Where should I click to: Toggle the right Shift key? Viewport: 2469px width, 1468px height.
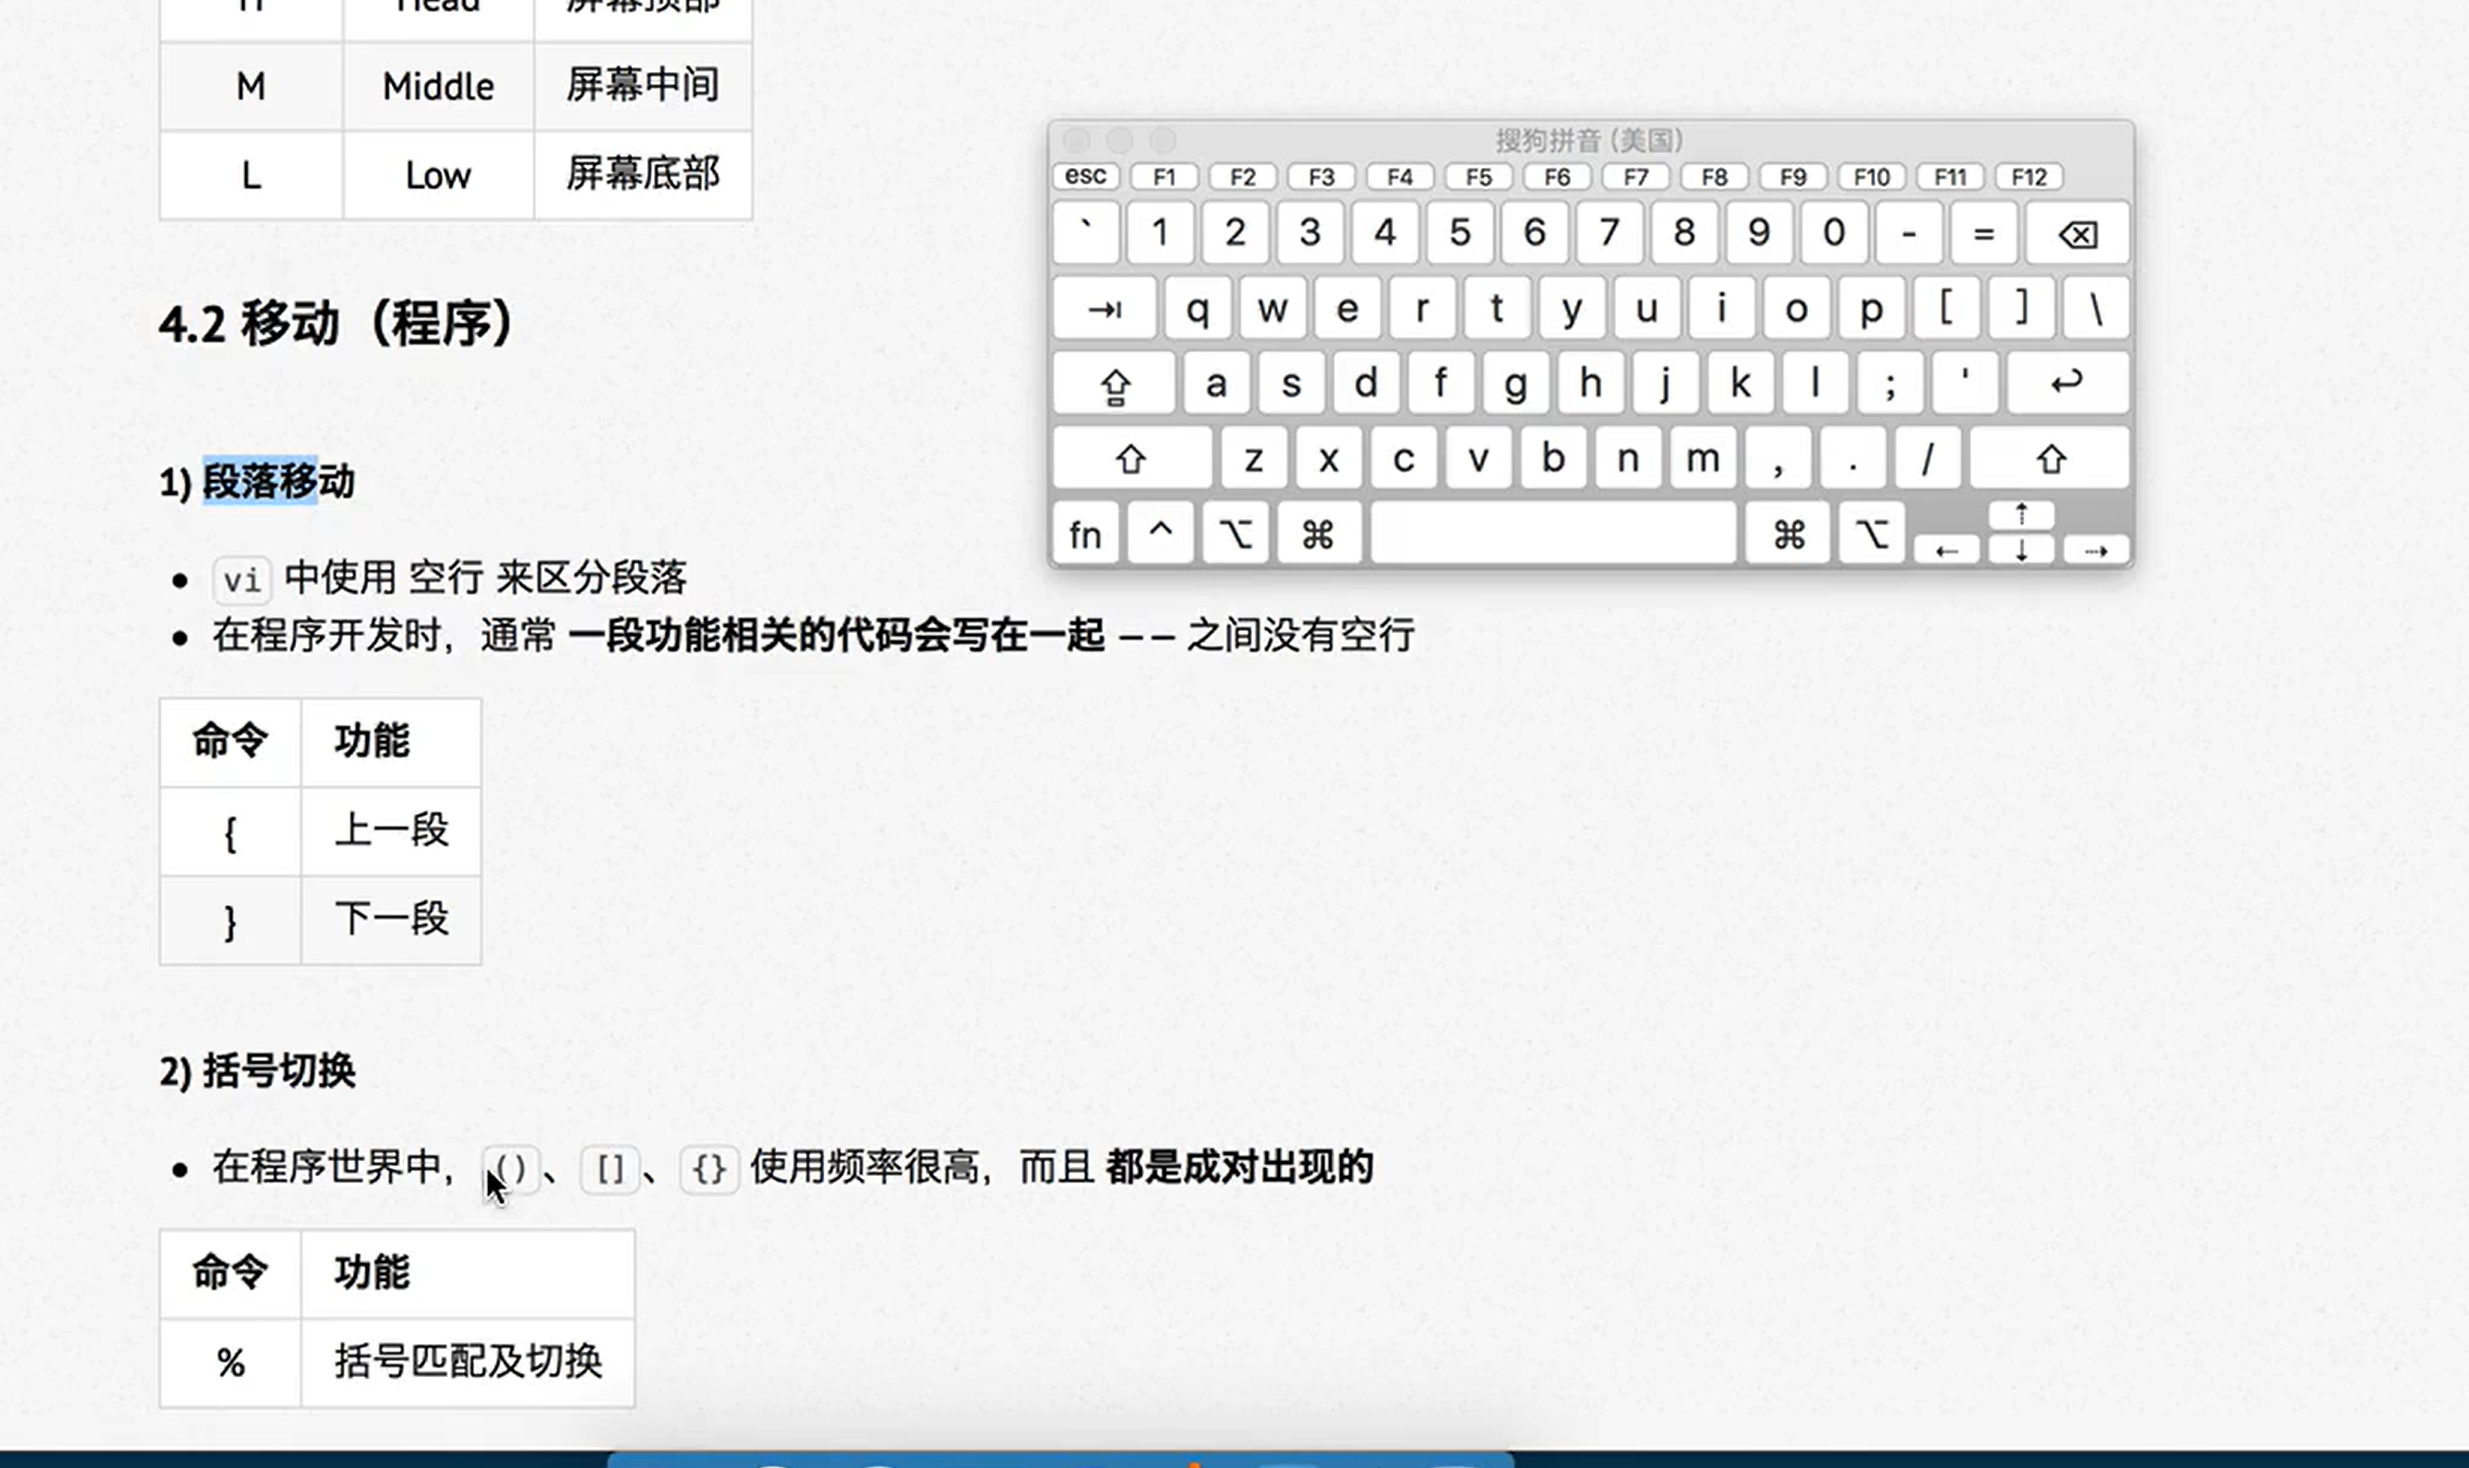(2049, 459)
